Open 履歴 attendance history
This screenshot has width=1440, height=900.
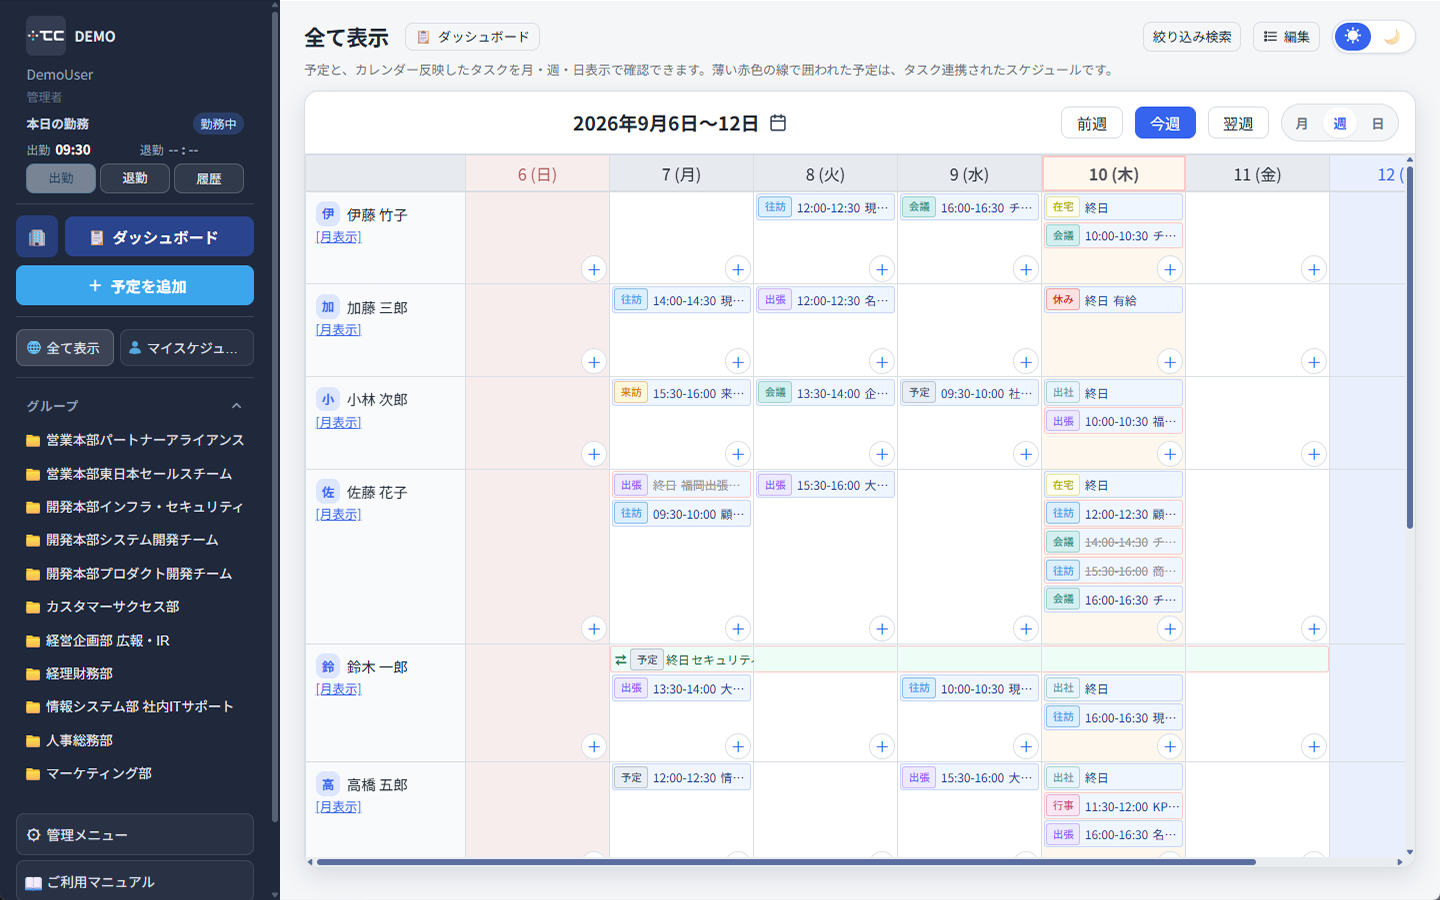[209, 178]
